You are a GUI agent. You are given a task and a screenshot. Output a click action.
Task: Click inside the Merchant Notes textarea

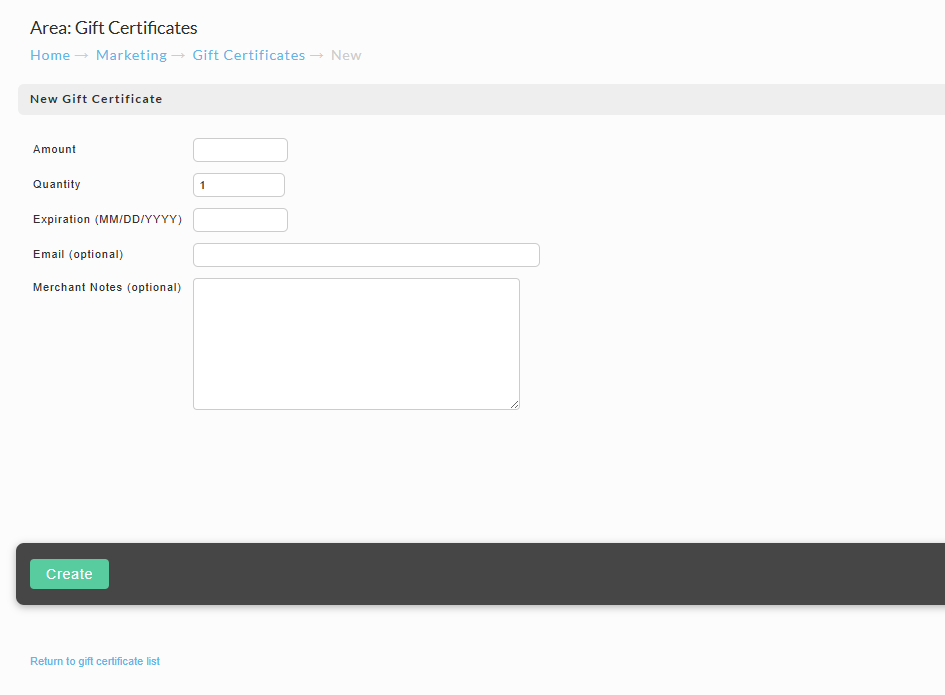tap(356, 344)
